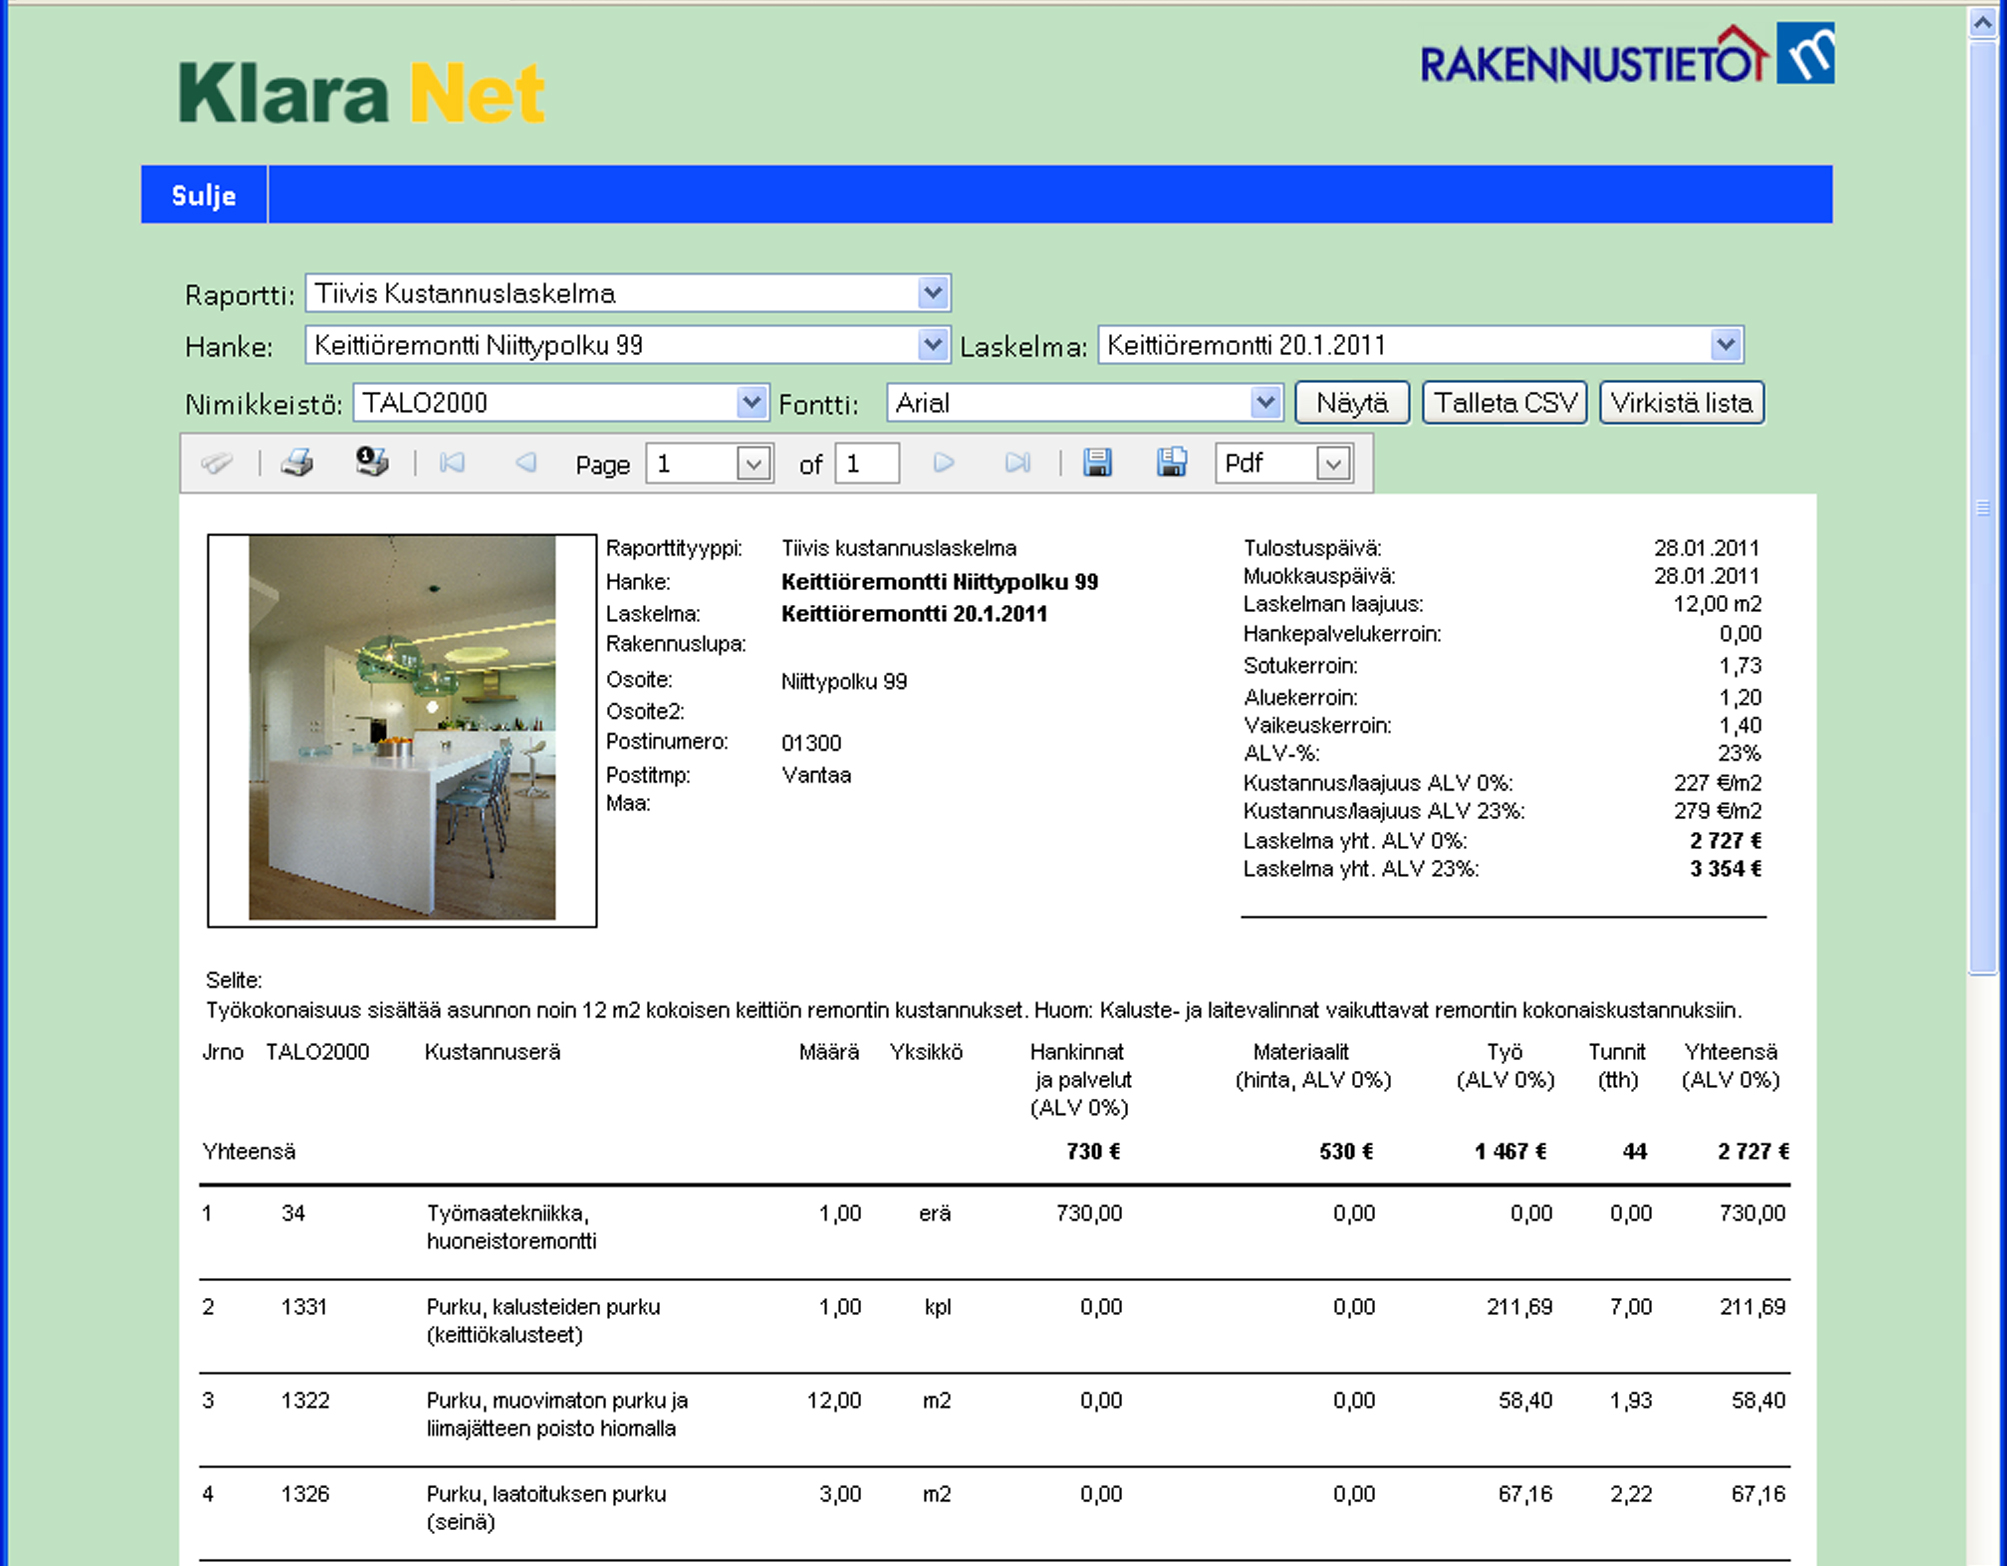Open the Raportti dropdown
Screen dimensions: 2007x1566
point(628,293)
